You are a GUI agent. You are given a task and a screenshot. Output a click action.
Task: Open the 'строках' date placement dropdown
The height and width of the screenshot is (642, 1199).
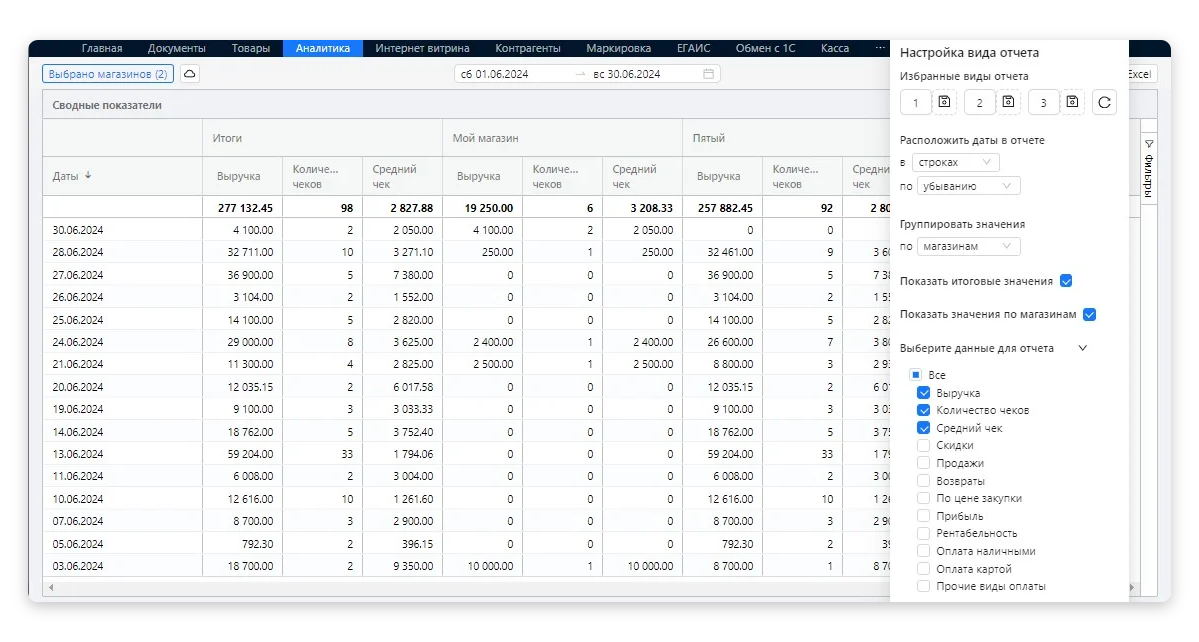click(x=955, y=162)
